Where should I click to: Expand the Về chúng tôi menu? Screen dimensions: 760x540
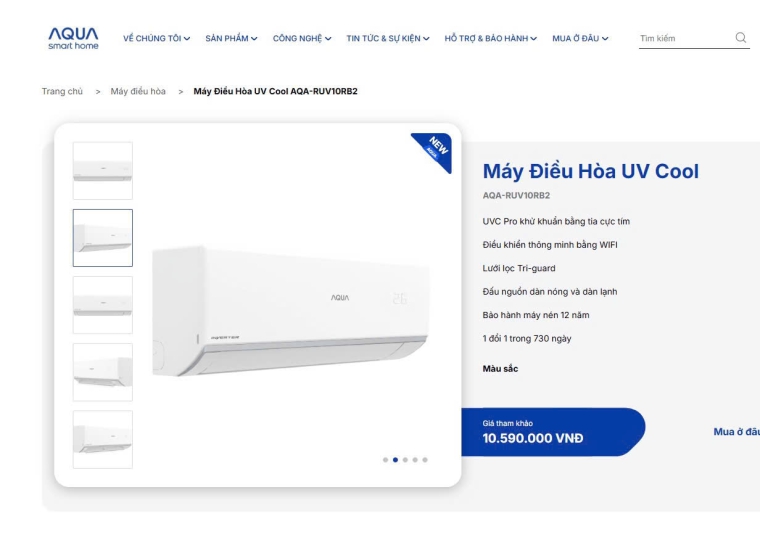pyautogui.click(x=156, y=38)
